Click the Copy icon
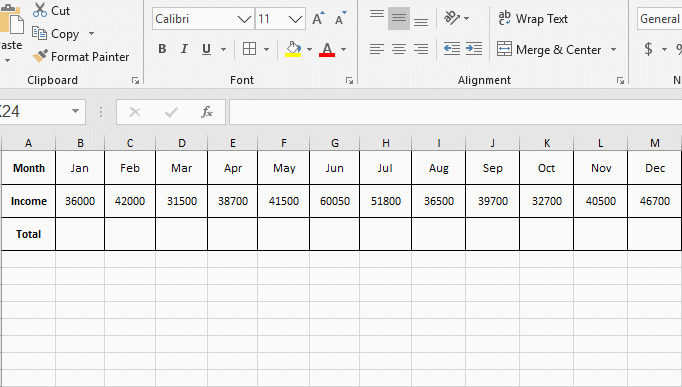The height and width of the screenshot is (387, 682). (39, 33)
